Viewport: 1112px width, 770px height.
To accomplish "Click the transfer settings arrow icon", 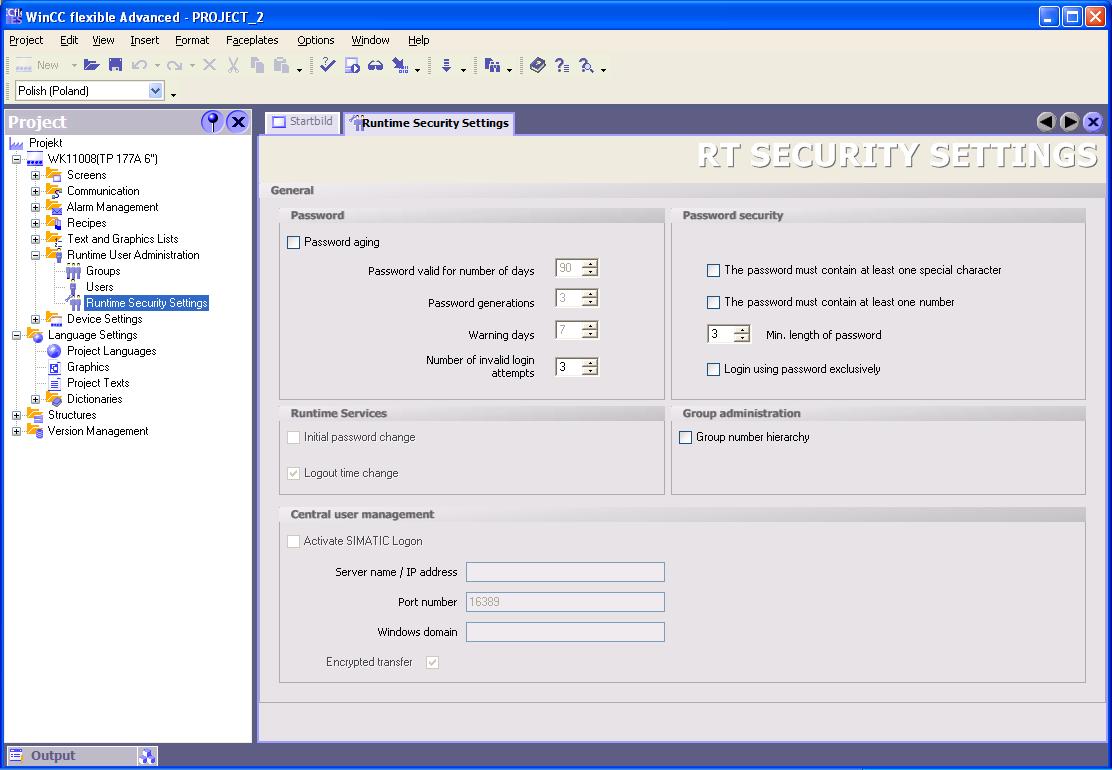I will pos(400,65).
